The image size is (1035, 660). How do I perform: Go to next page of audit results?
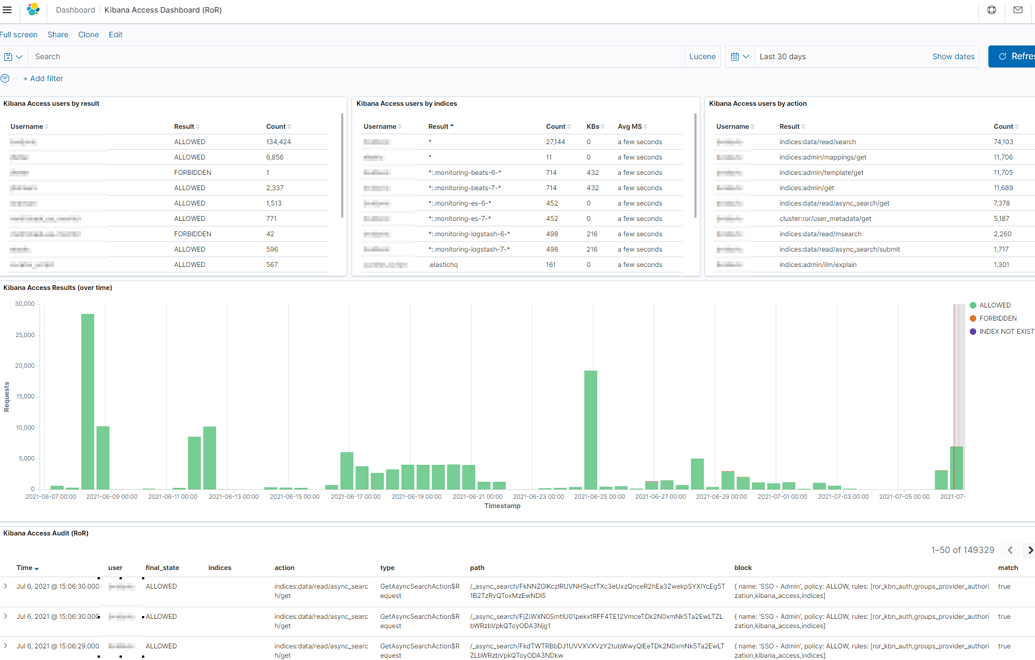1030,549
